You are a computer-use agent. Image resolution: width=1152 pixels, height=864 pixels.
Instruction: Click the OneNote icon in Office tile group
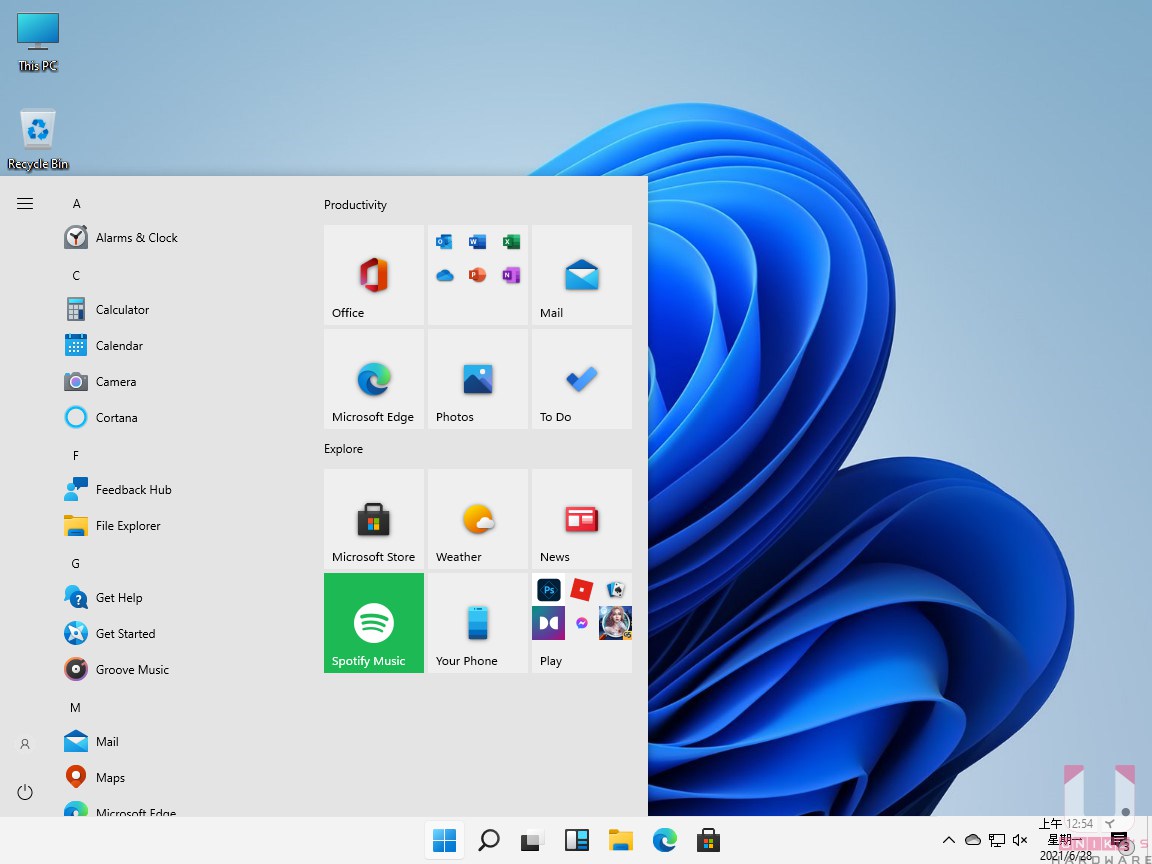coord(511,276)
